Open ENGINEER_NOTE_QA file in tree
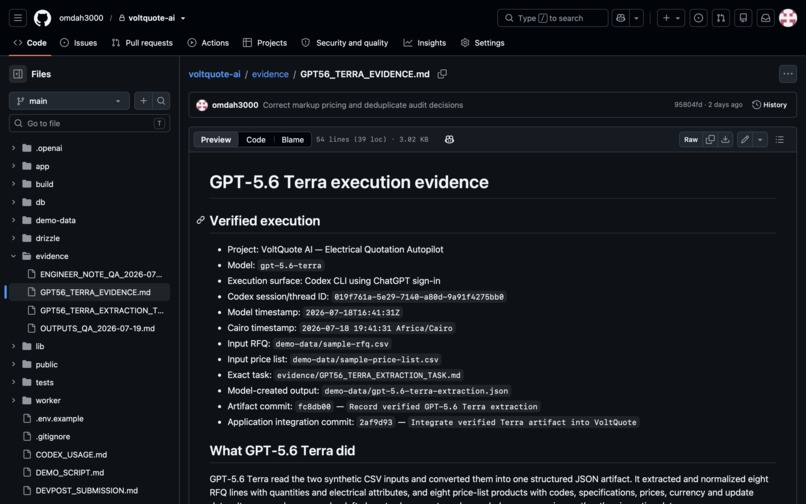Screen dimensions: 806x504 (100, 274)
